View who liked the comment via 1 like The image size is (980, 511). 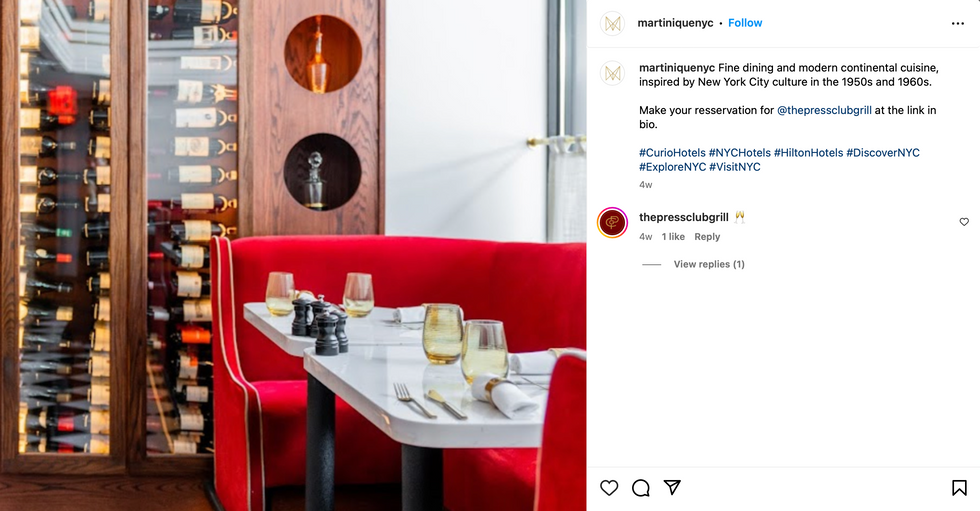[x=673, y=237]
